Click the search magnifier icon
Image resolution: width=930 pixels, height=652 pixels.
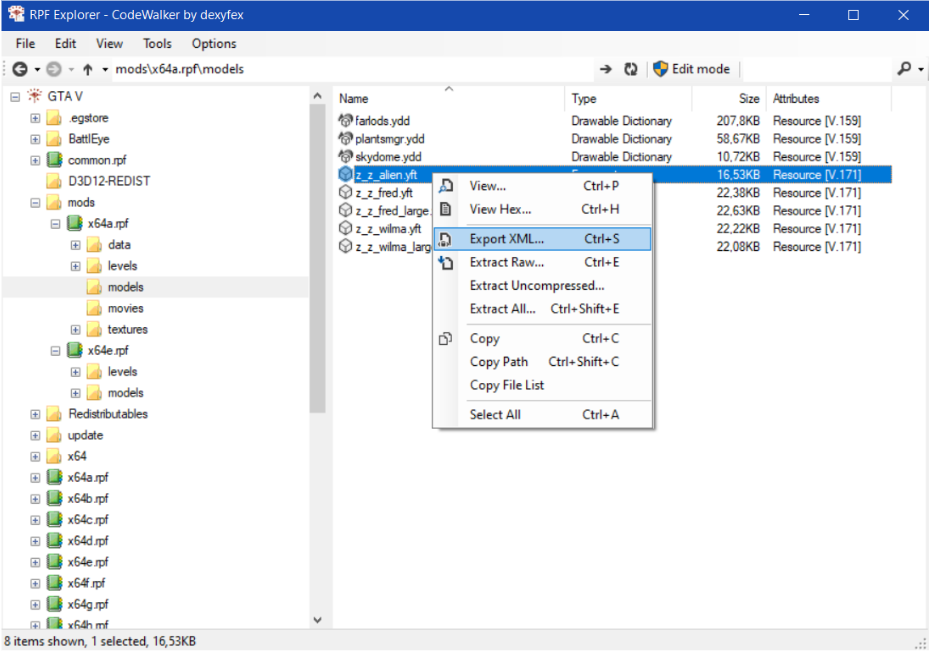click(x=904, y=69)
